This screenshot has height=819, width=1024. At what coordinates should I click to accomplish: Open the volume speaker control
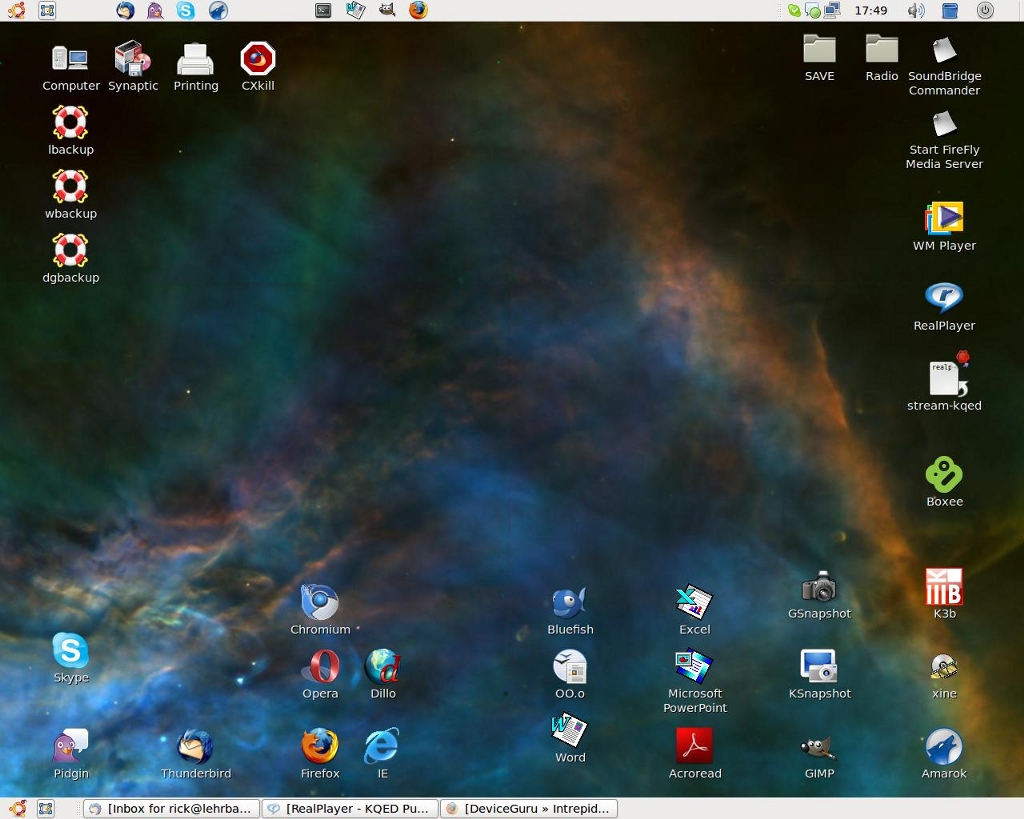coord(916,10)
